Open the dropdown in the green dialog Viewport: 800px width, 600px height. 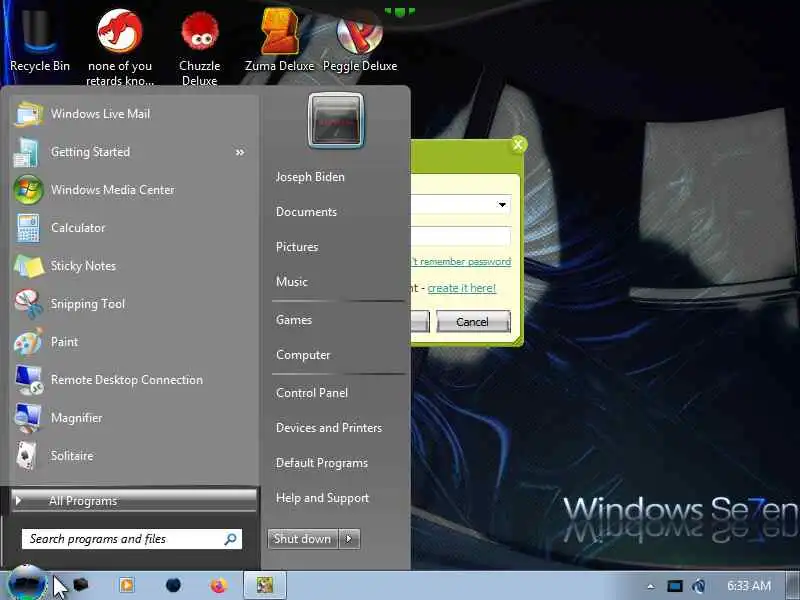pos(502,205)
